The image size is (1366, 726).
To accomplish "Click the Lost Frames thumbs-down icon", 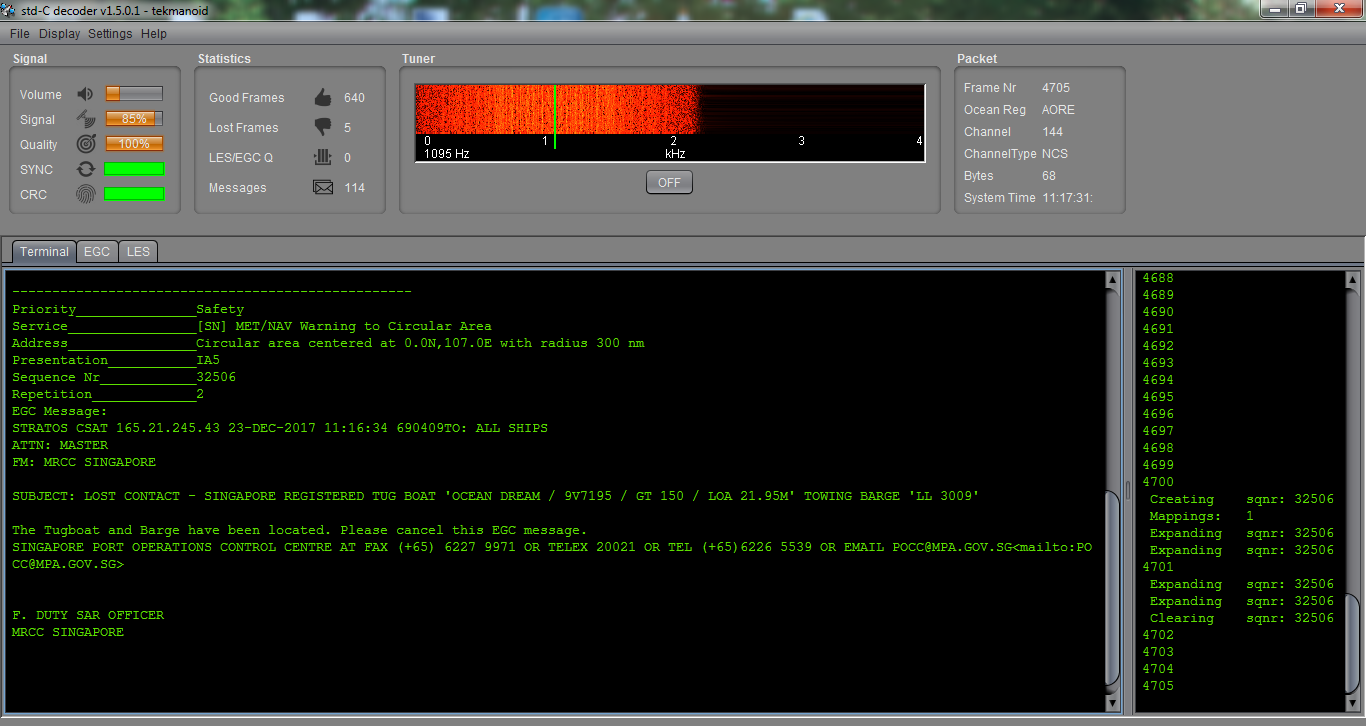I will coord(323,127).
